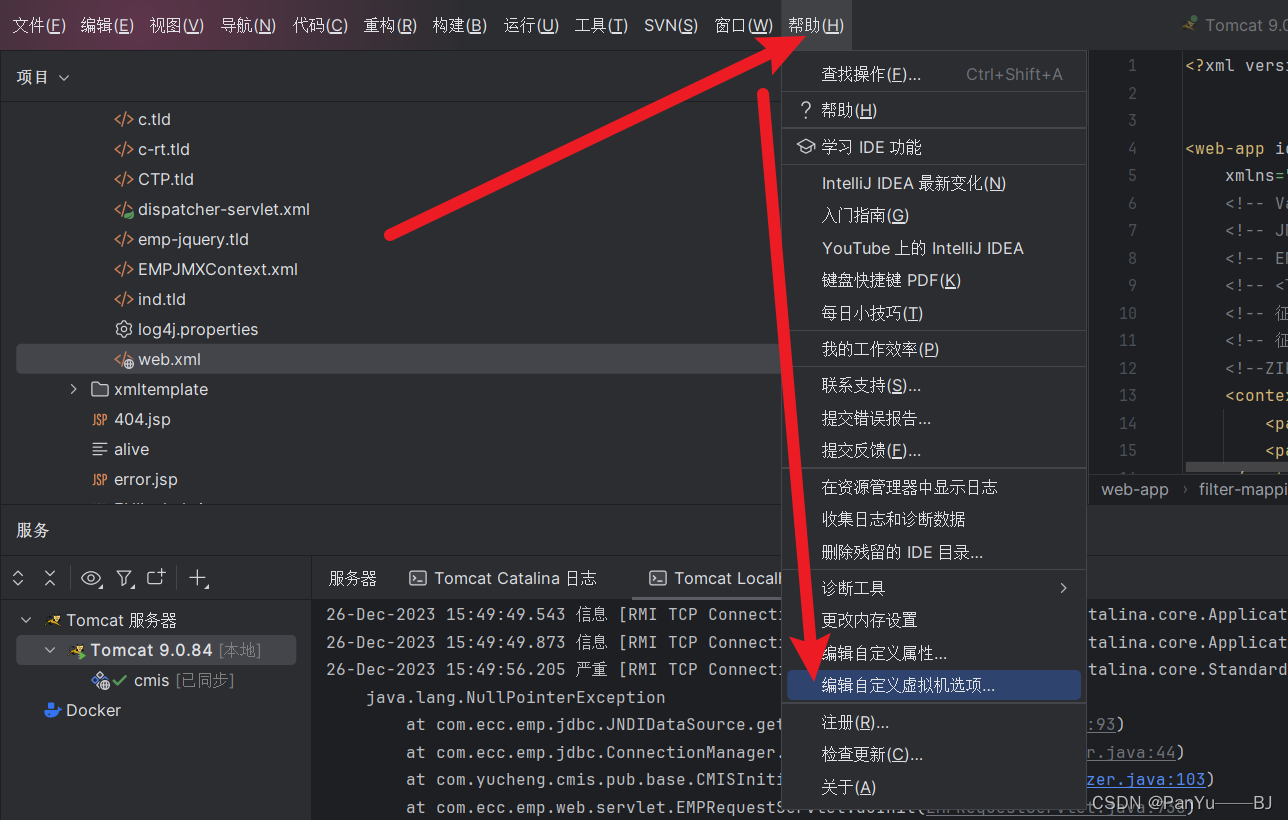Click the c-rt.tld file icon

coord(123,149)
